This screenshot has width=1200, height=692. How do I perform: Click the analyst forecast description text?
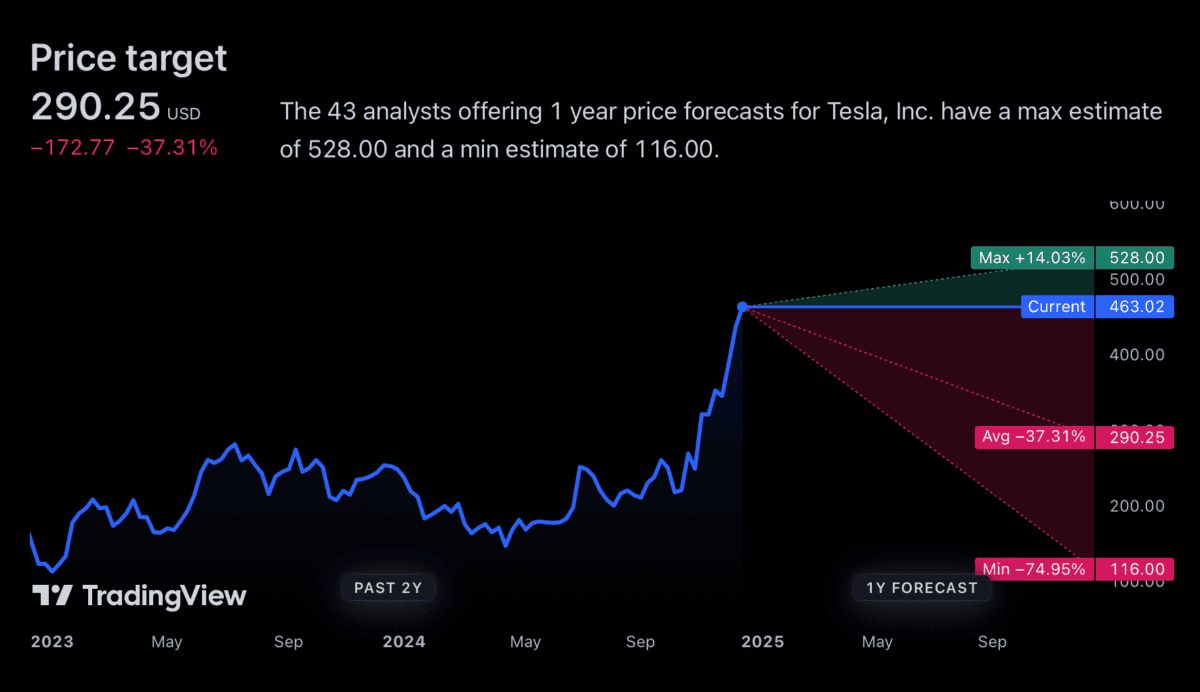[720, 130]
